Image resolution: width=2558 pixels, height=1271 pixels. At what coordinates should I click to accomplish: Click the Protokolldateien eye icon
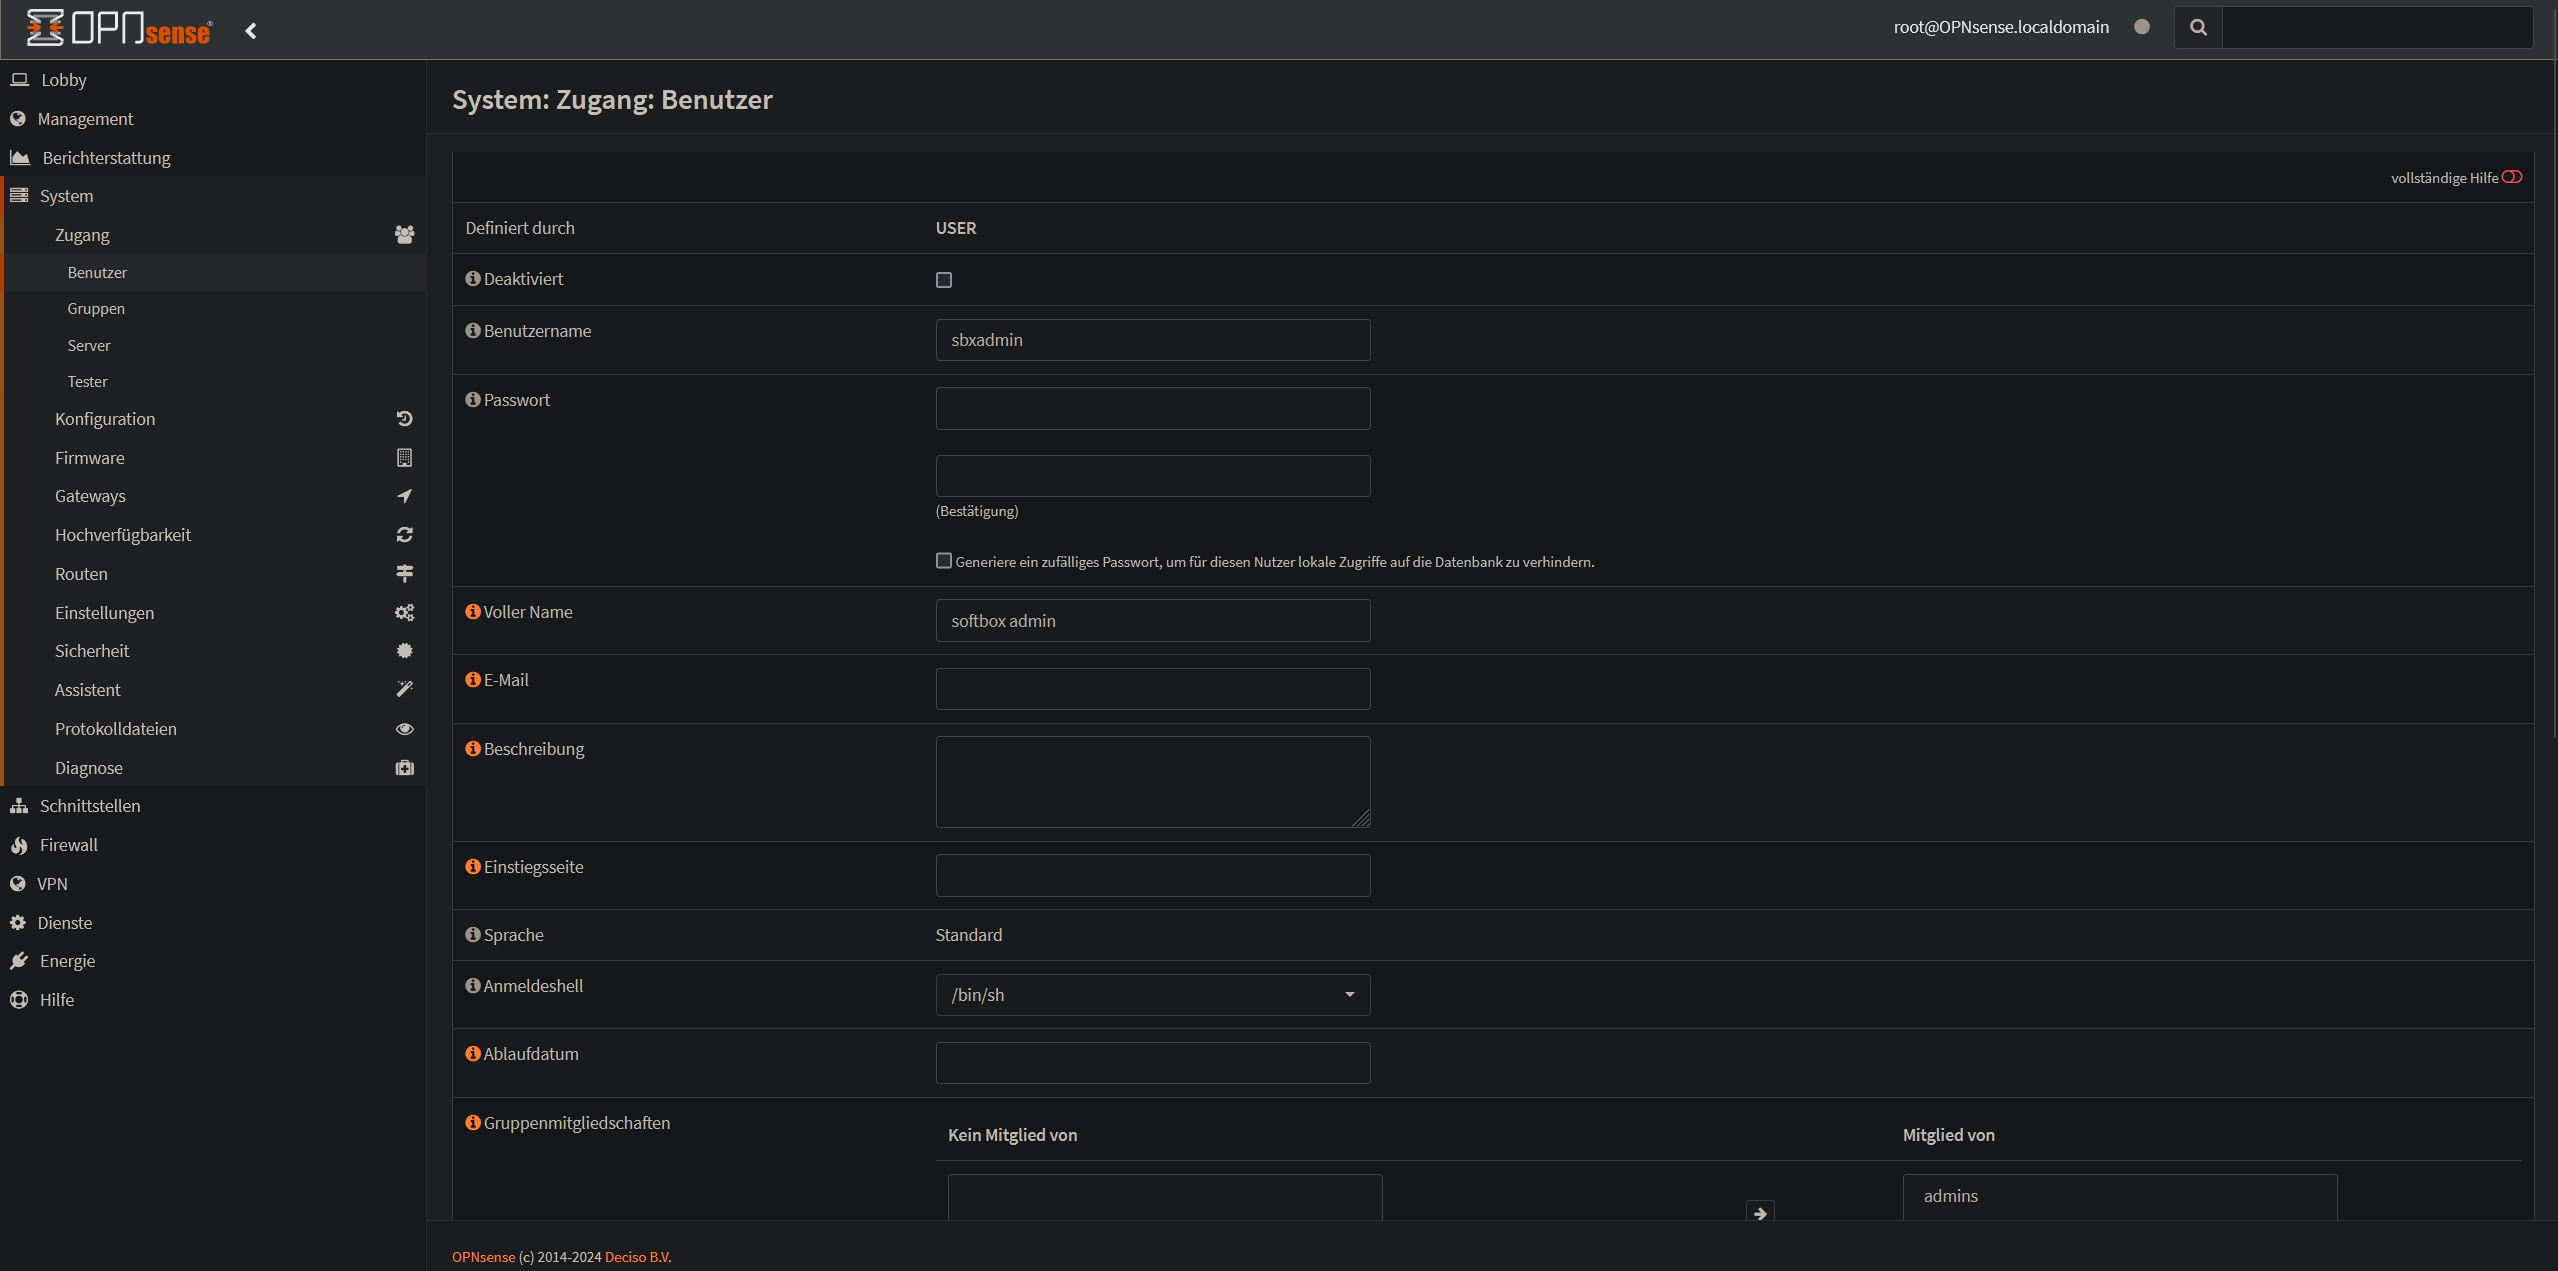pos(404,729)
